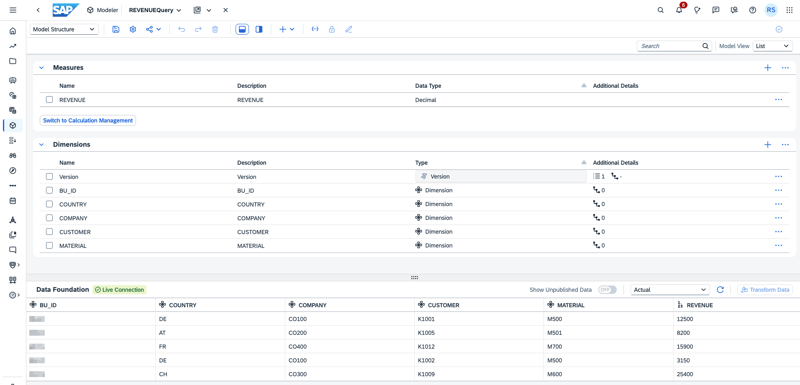Open the RS user profile avatar
Screen dimensions: 800x385
tap(771, 10)
